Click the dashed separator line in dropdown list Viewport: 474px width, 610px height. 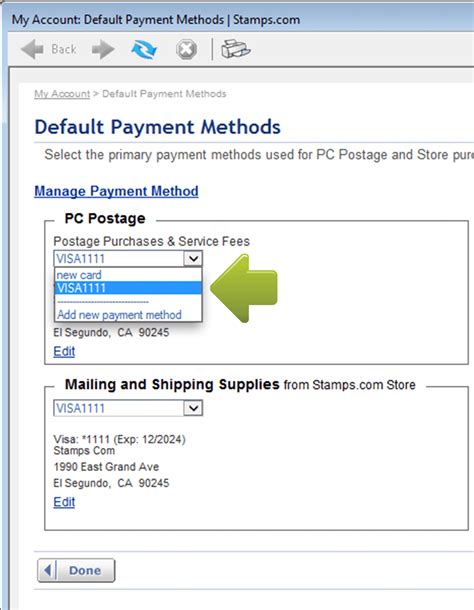point(103,301)
